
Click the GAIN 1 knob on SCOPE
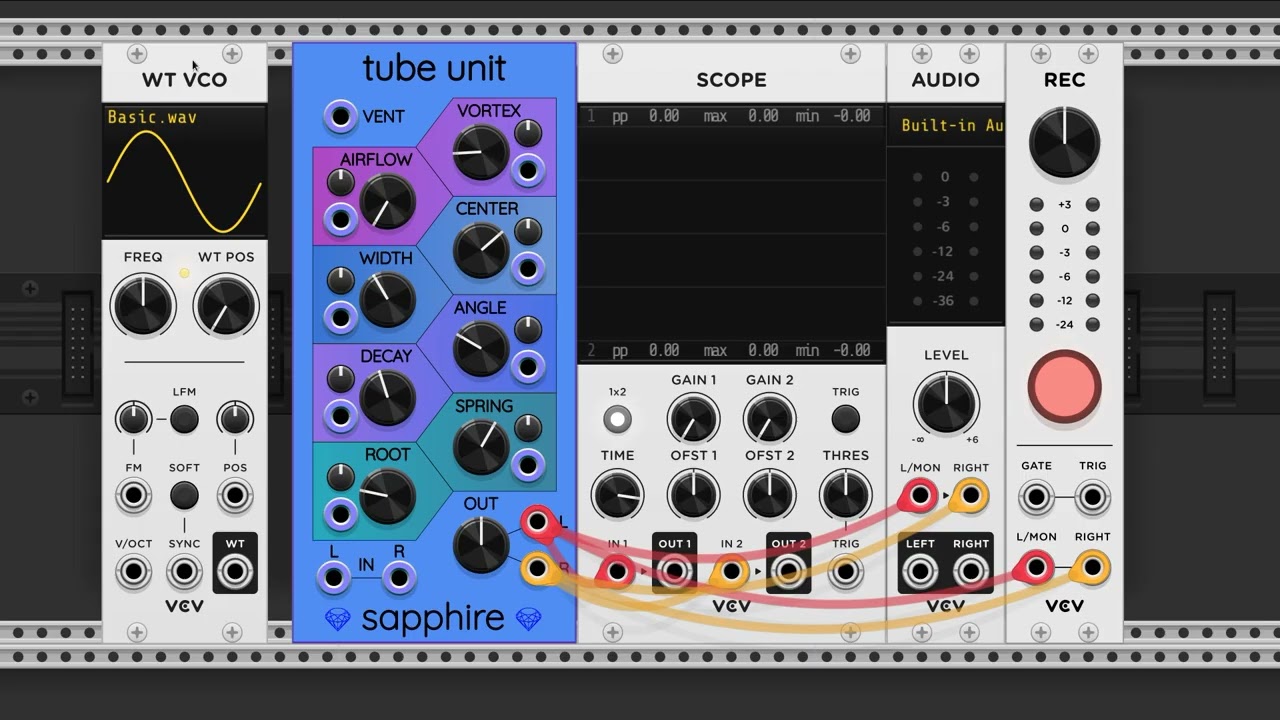pyautogui.click(x=694, y=418)
